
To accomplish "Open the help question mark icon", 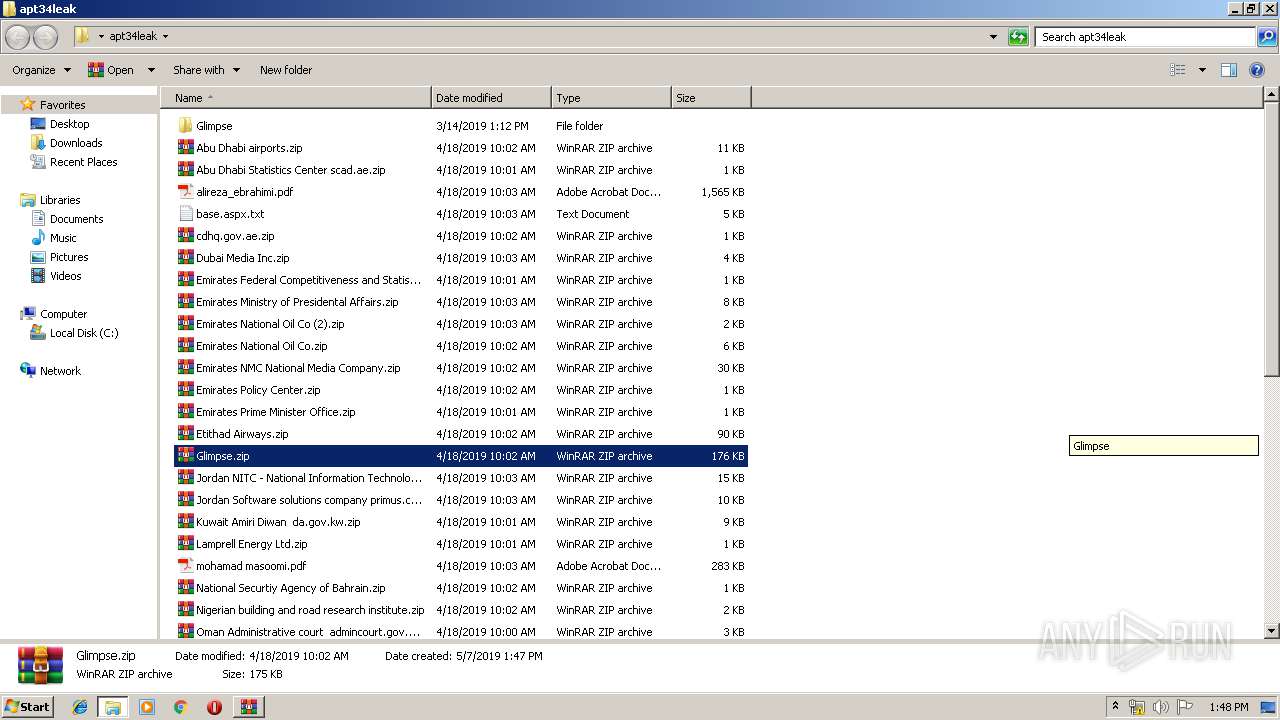I will point(1257,70).
